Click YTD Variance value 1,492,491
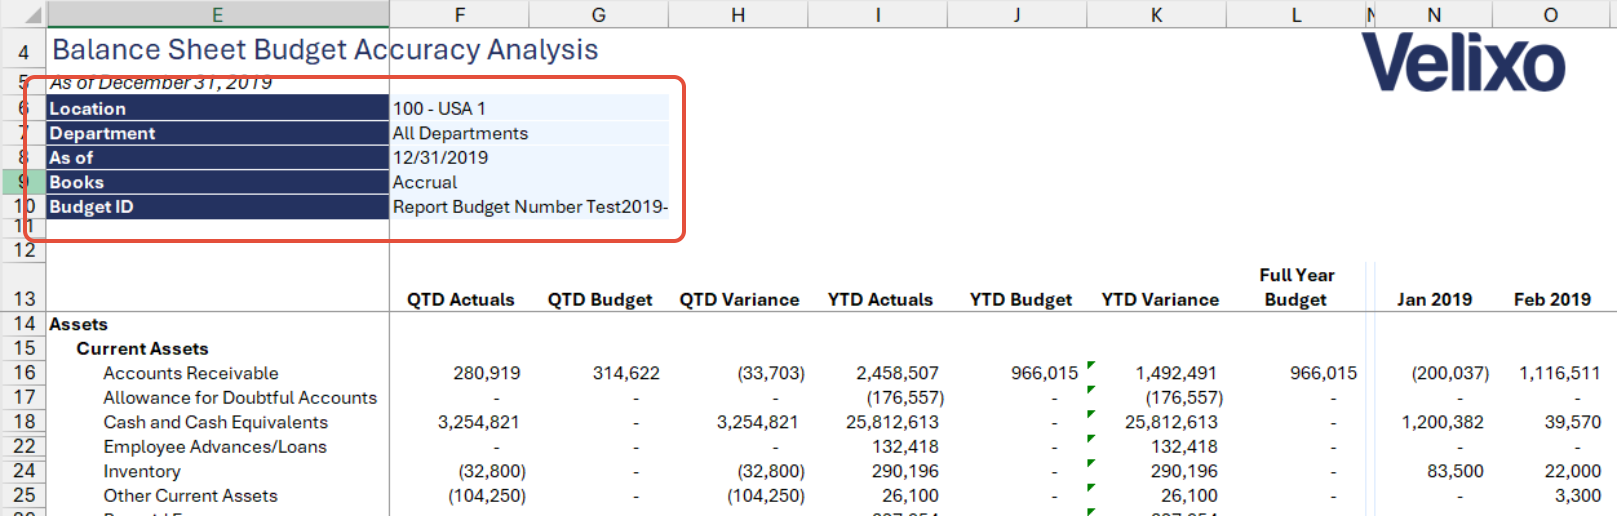This screenshot has height=516, width=1617. click(x=1176, y=373)
